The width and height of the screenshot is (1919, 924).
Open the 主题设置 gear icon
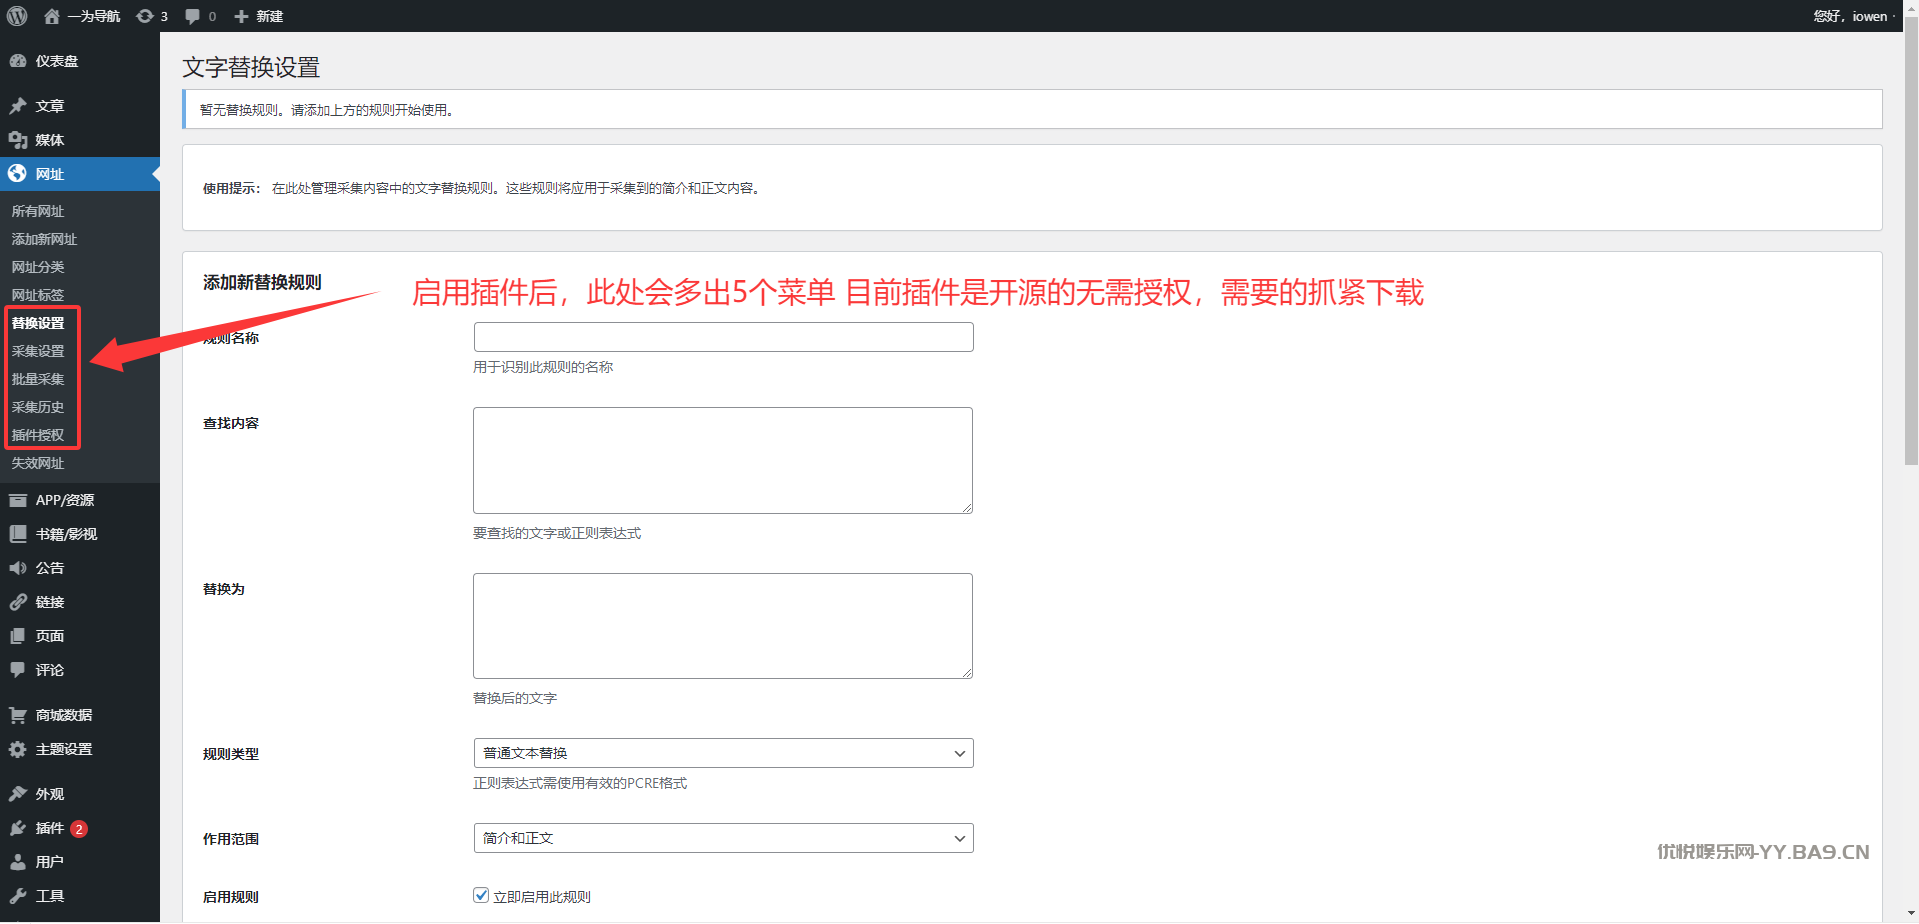(18, 749)
